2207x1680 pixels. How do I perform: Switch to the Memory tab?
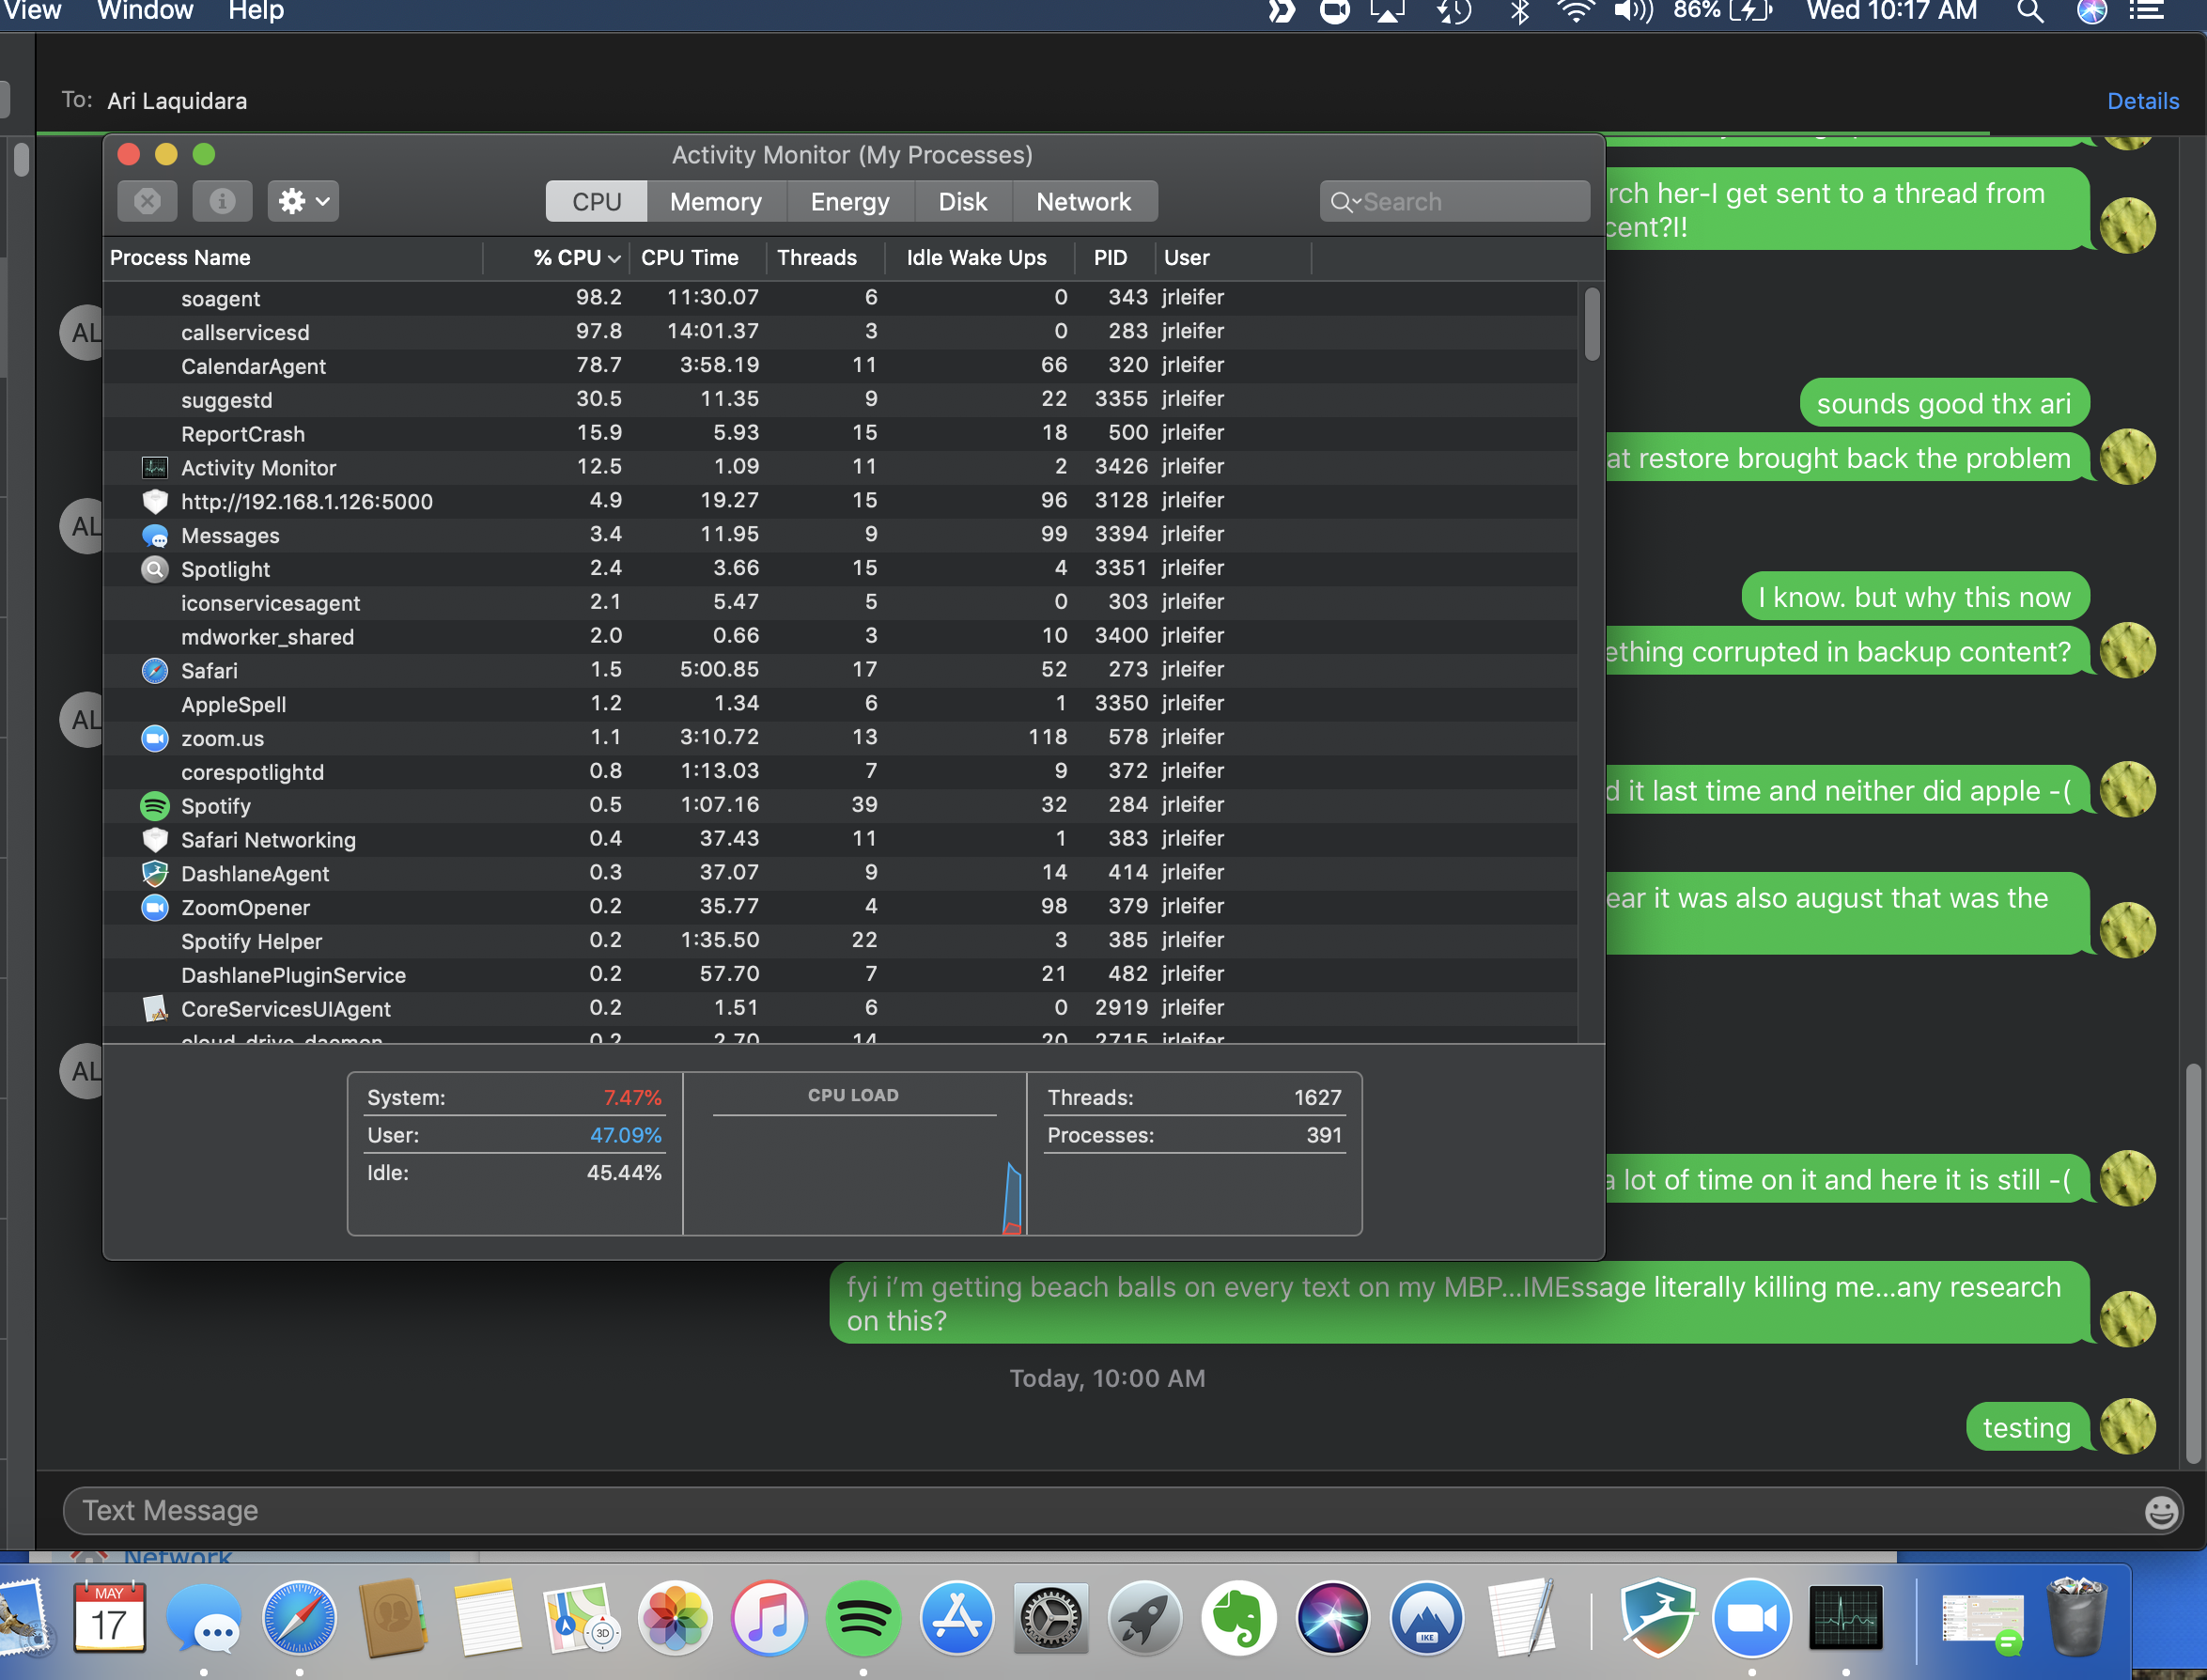tap(715, 202)
